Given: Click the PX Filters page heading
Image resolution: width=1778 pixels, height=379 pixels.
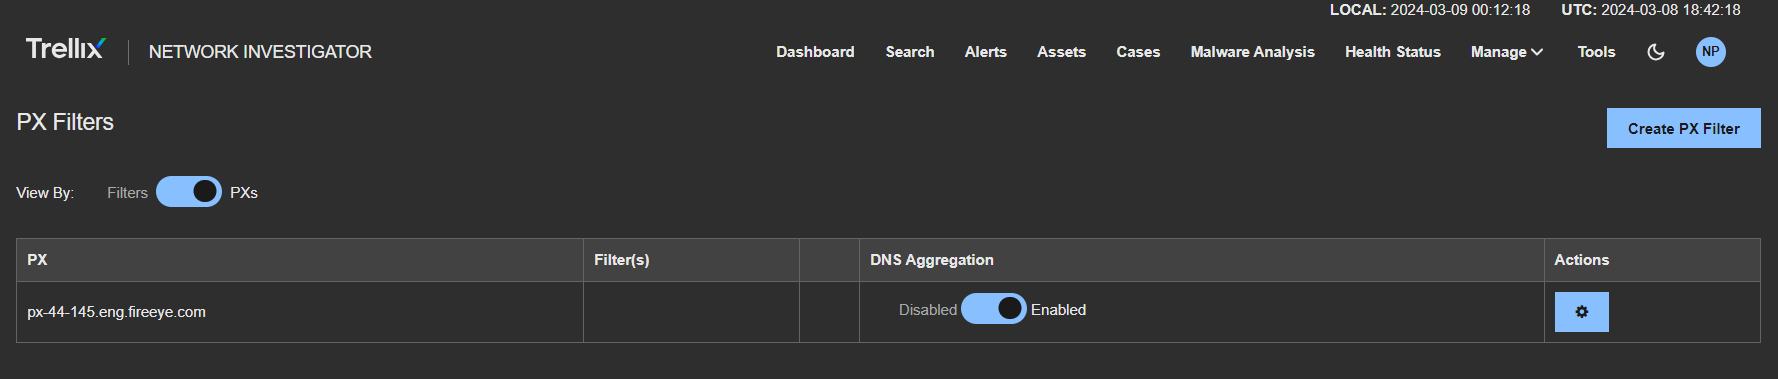Looking at the screenshot, I should 65,122.
